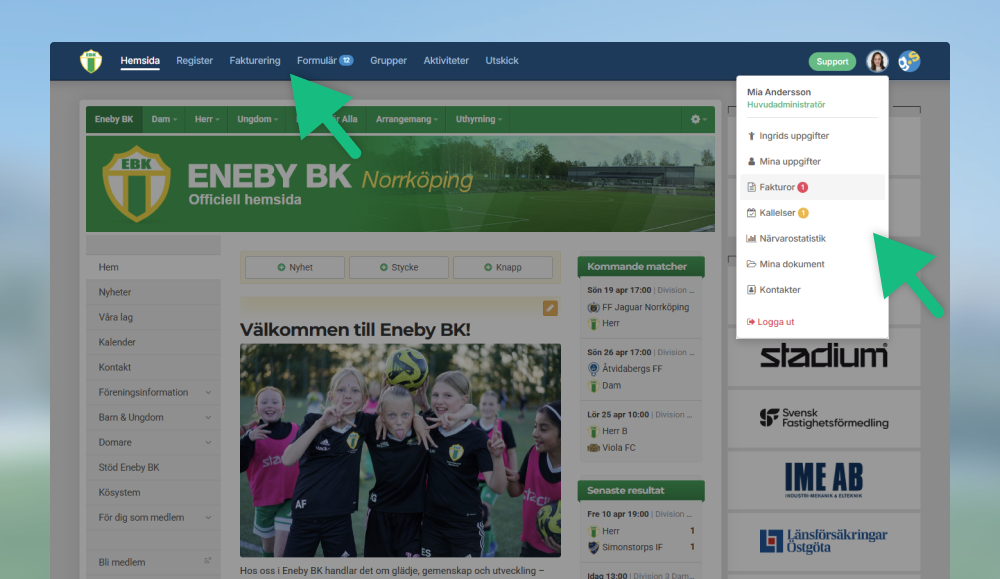Switch to the Fakturering tab
This screenshot has height=579, width=1000.
(254, 61)
